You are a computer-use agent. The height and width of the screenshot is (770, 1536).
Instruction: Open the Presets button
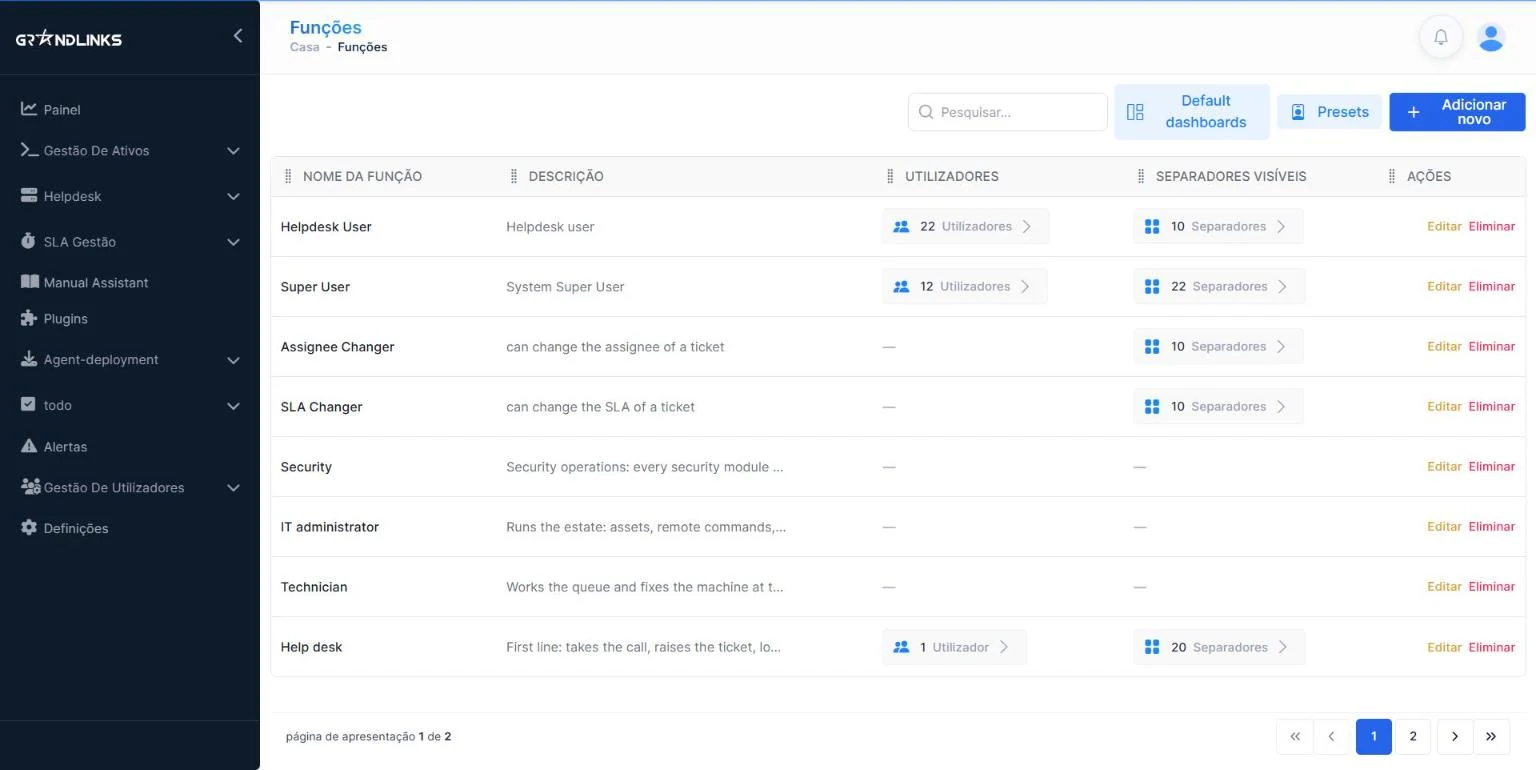pos(1329,112)
